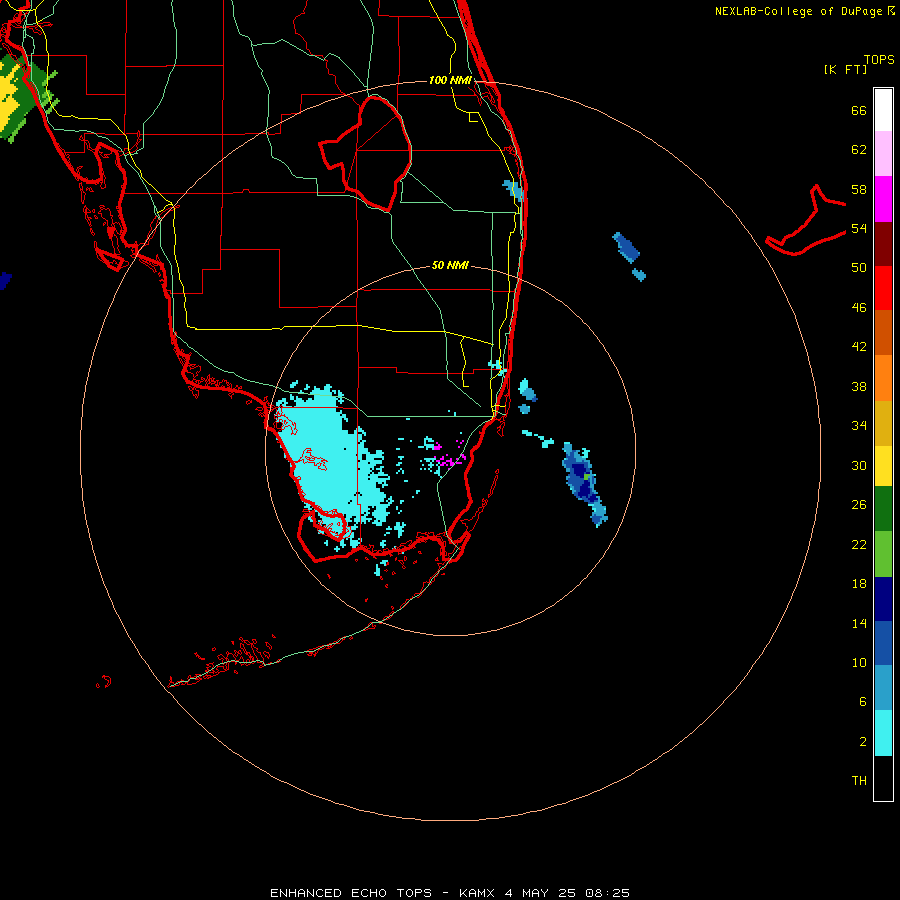Click the 50 NMI range ring label
This screenshot has height=900, width=900.
tap(450, 265)
